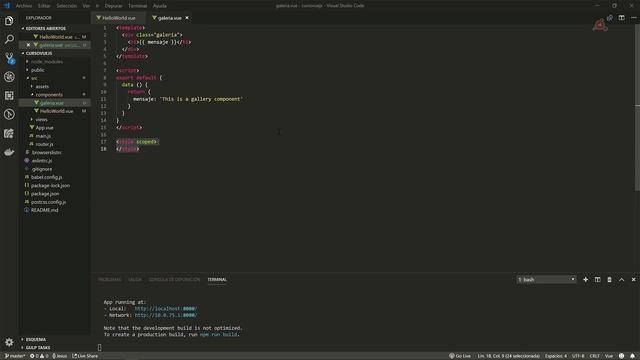Collapse the components folder

coord(49,95)
